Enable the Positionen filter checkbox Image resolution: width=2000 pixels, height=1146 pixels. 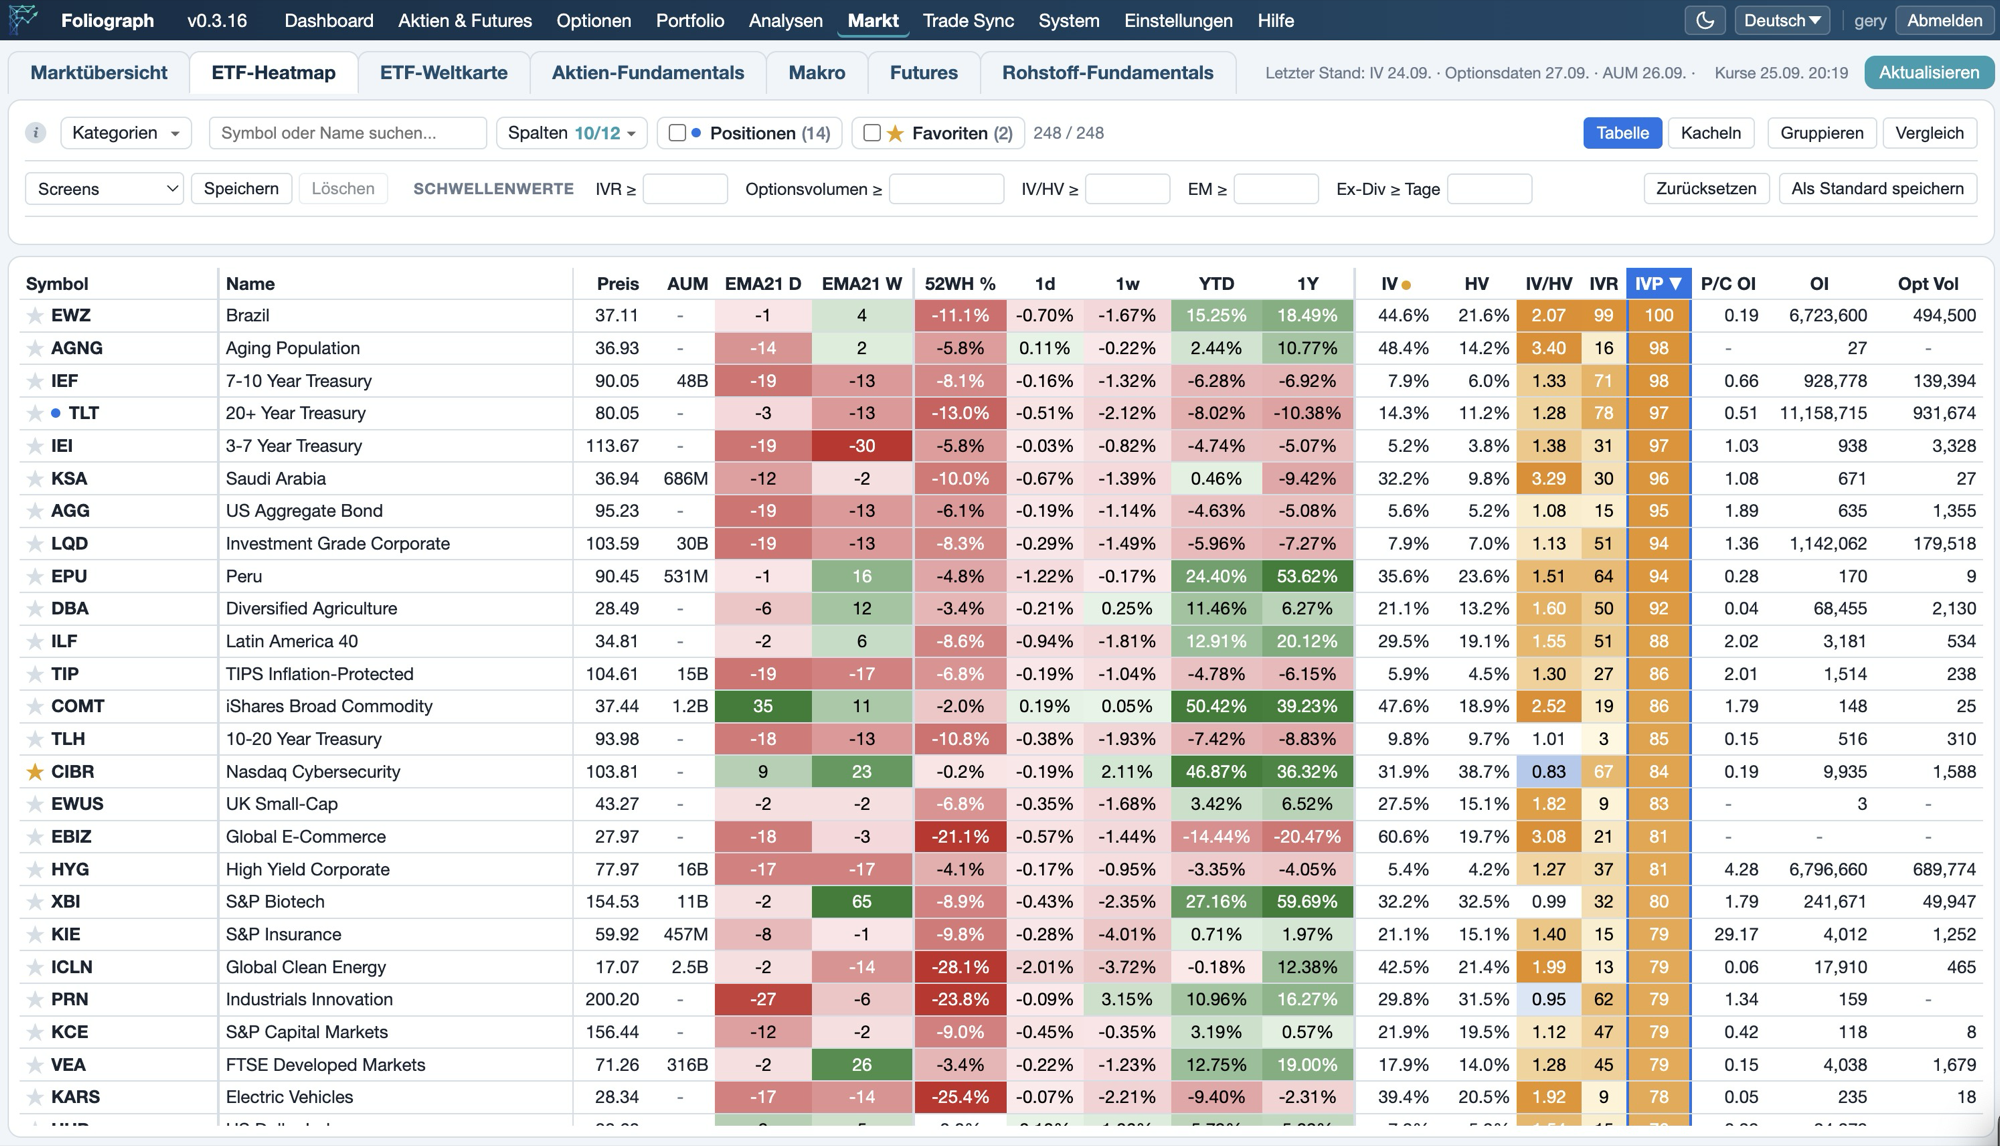[x=677, y=133]
